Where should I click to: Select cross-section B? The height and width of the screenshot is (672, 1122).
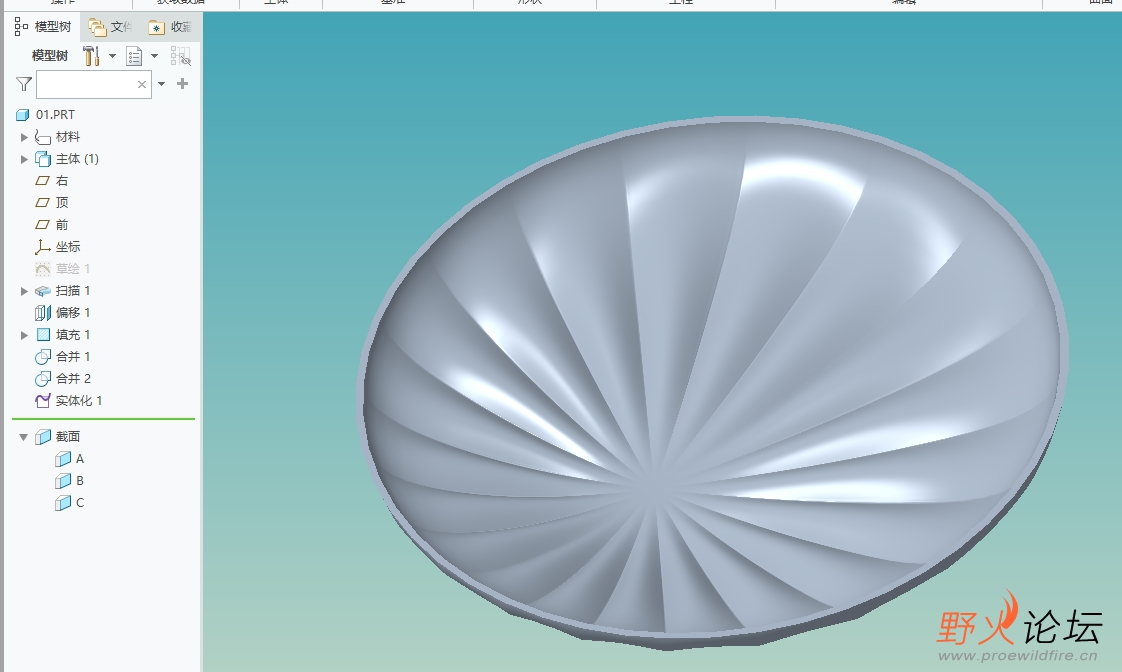tap(80, 481)
